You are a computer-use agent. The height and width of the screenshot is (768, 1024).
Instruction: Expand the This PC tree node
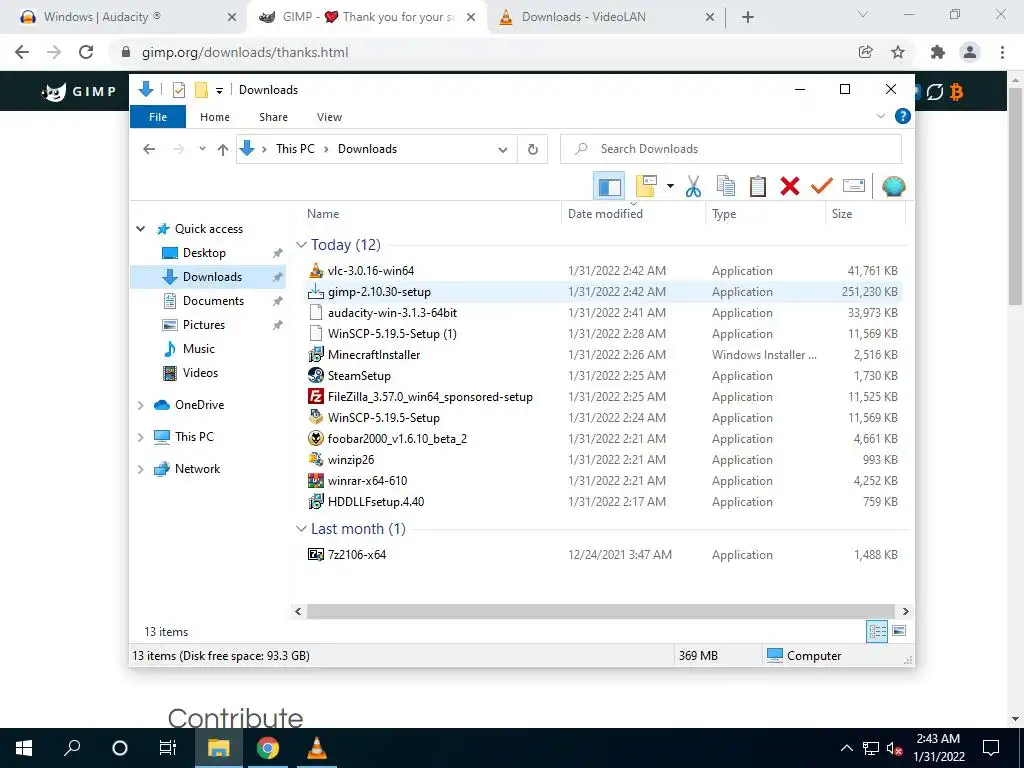point(140,437)
